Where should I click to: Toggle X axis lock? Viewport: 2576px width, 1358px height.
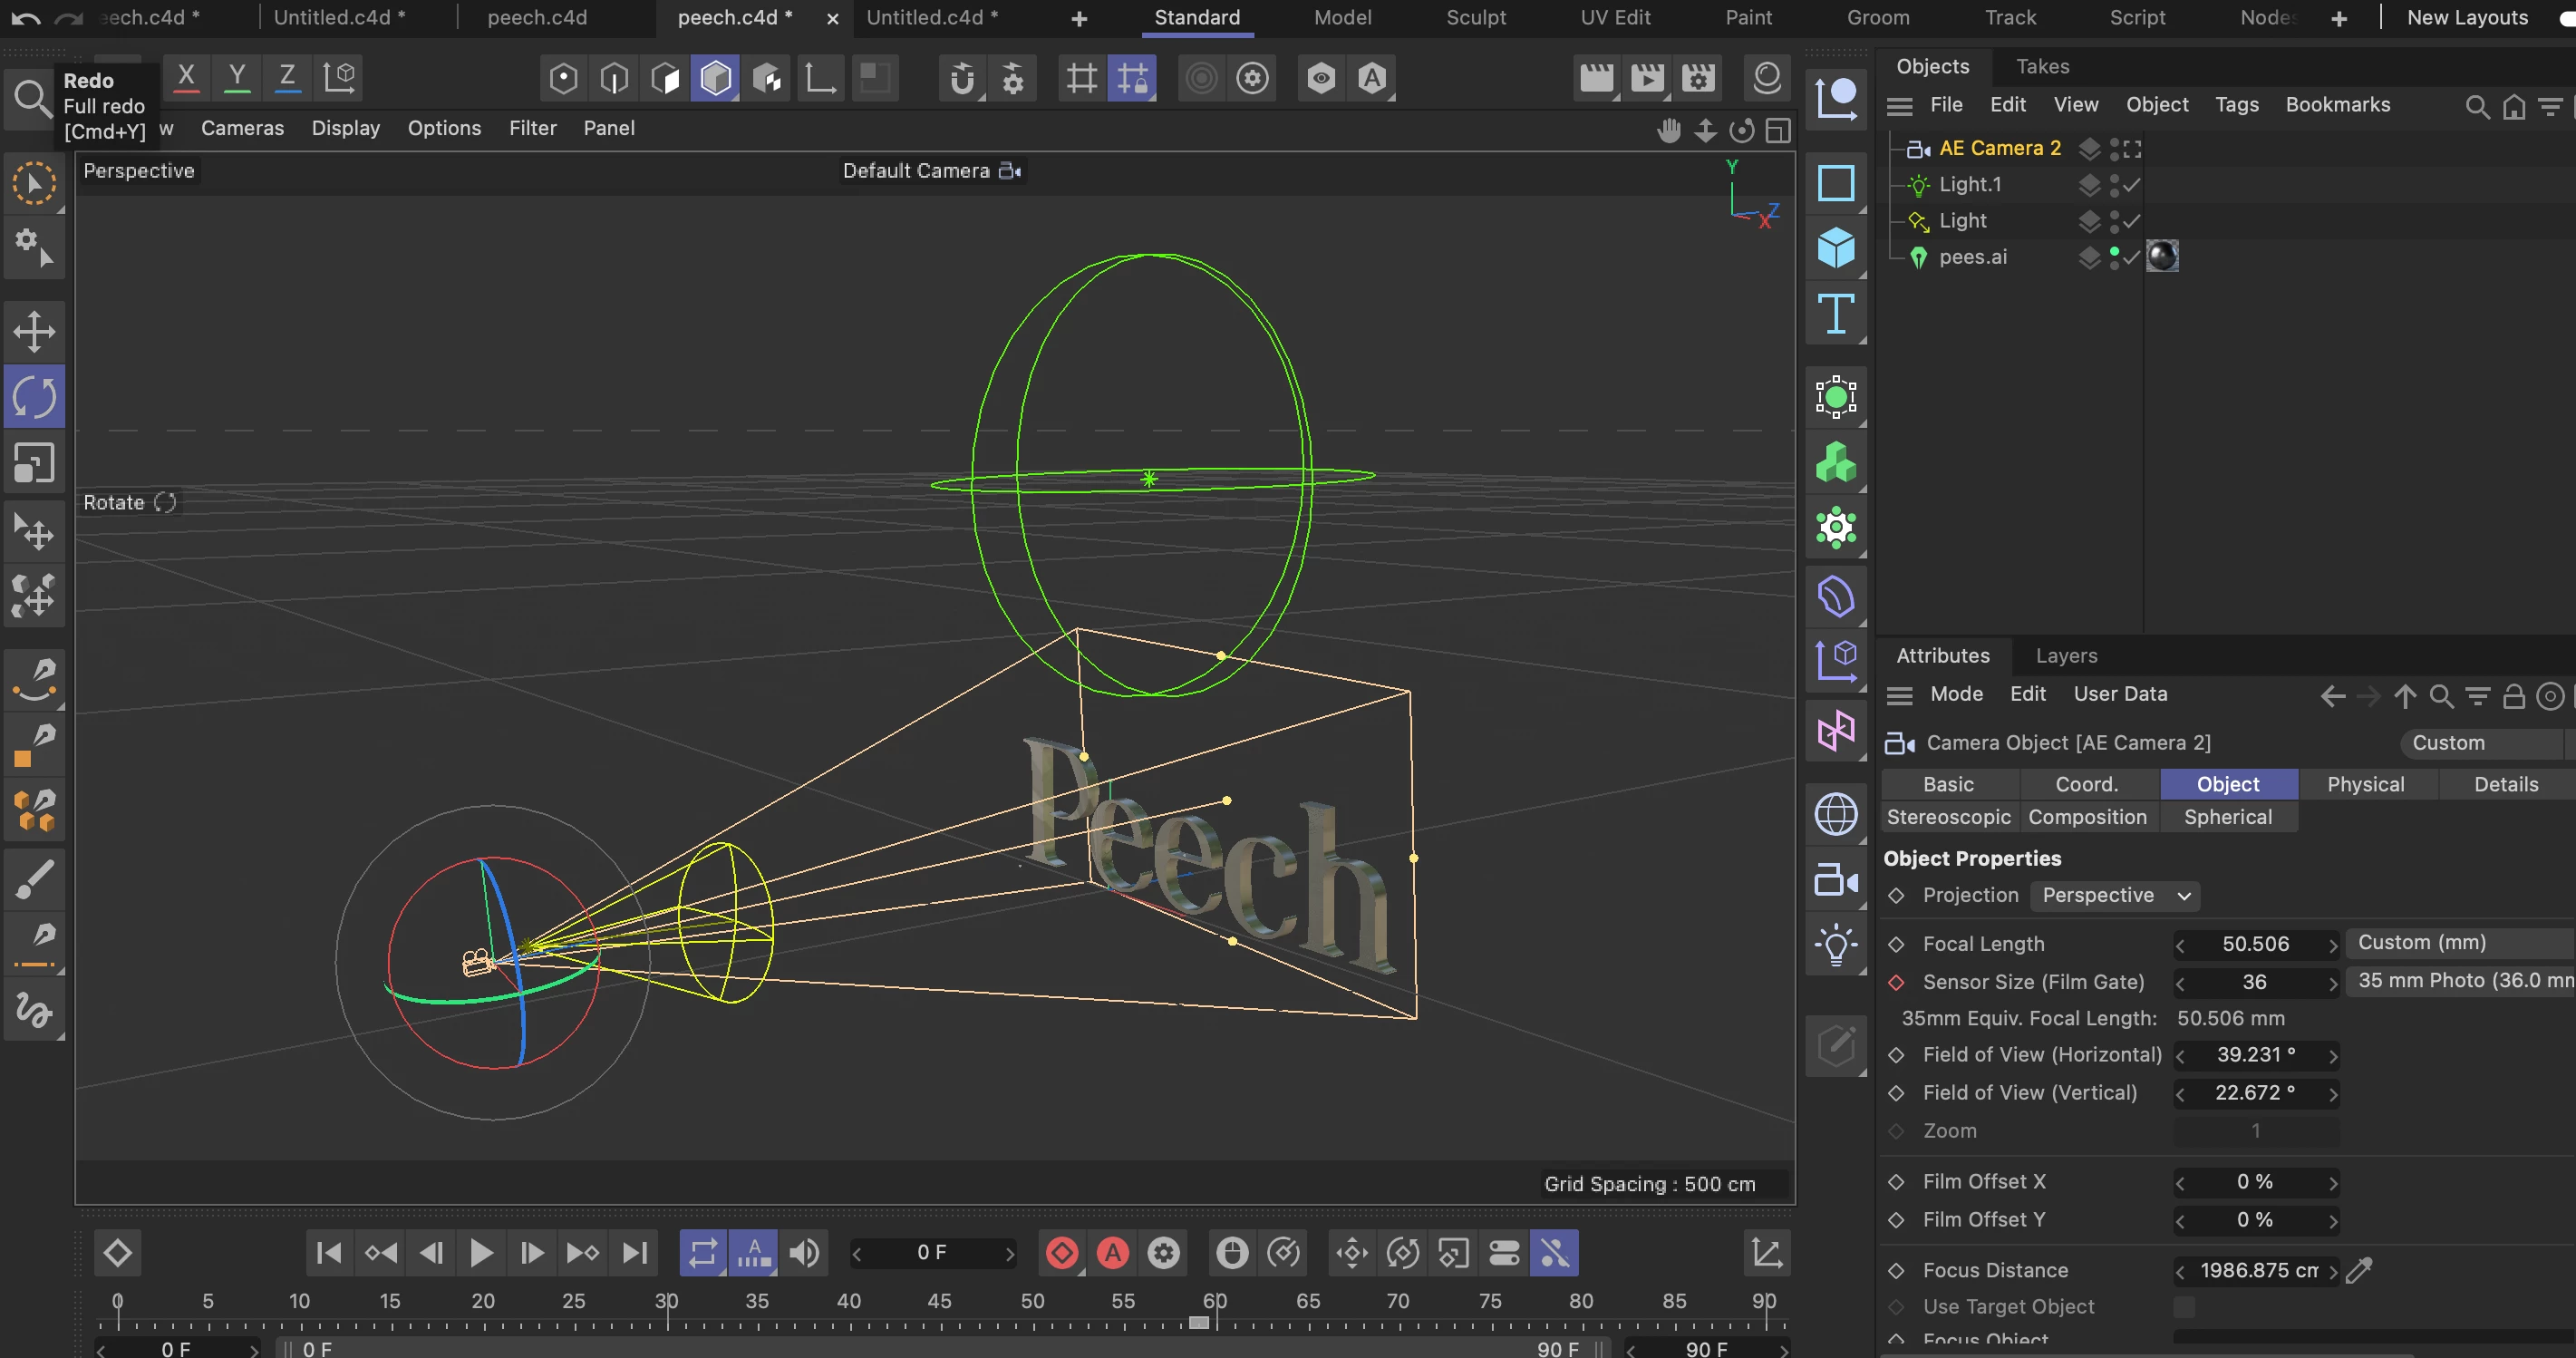coord(186,77)
